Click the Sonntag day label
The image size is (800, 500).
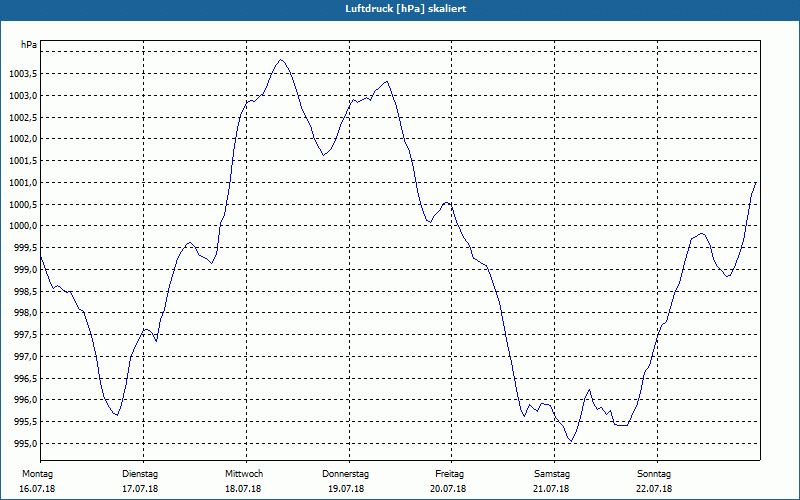tap(654, 474)
